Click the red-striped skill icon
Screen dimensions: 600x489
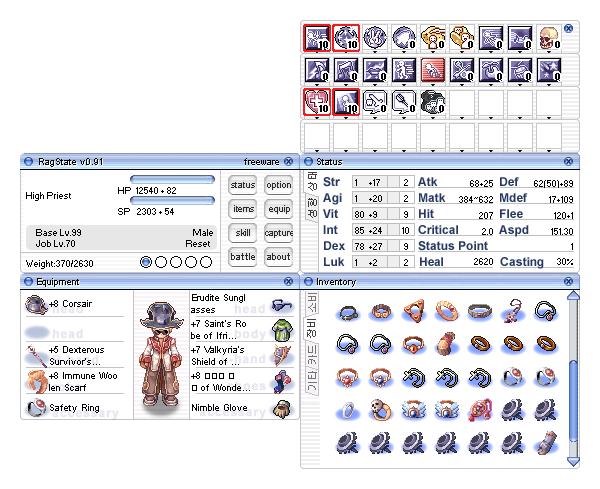(x=433, y=70)
